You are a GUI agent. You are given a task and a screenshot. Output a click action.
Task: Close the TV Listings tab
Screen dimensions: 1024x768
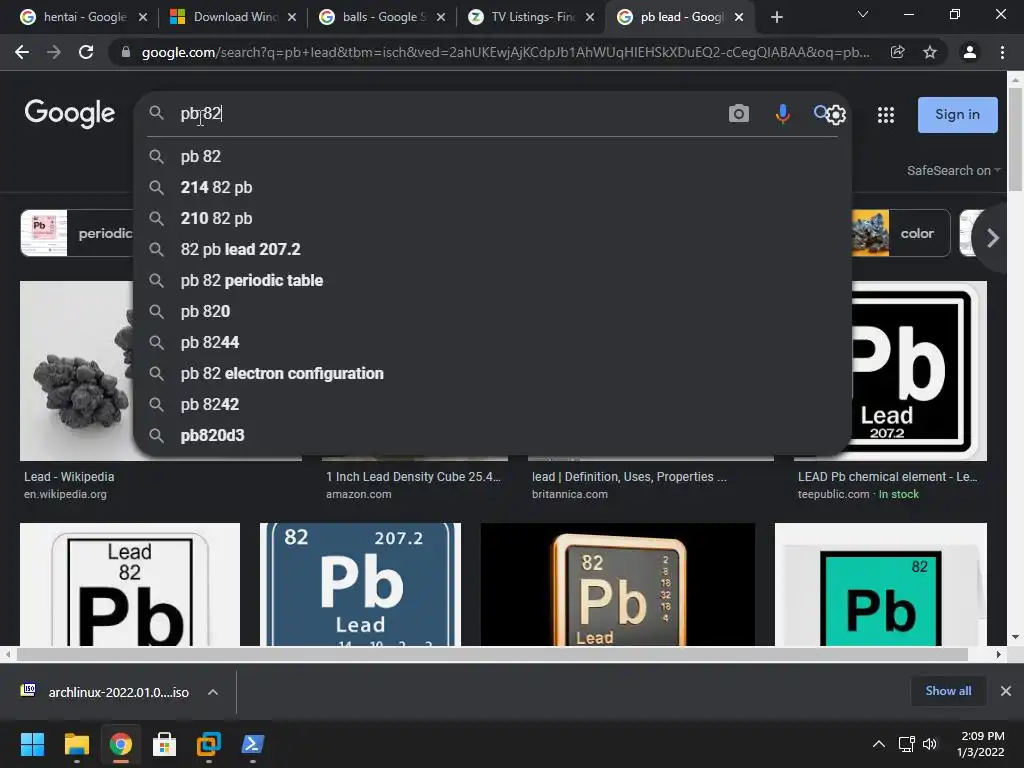pyautogui.click(x=590, y=17)
